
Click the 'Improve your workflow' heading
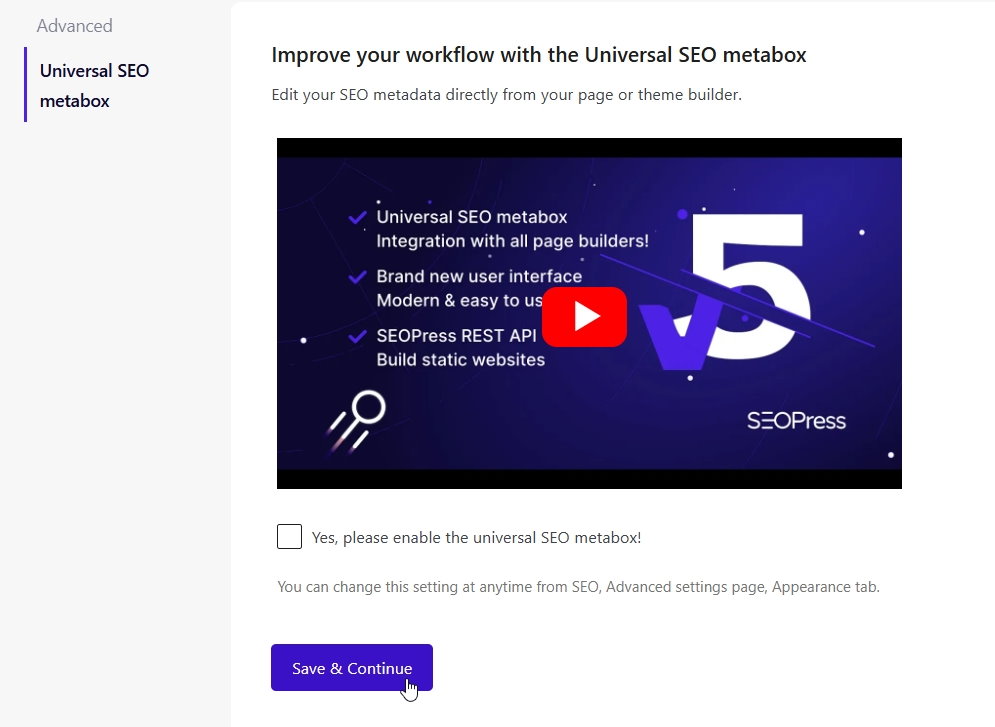[539, 55]
